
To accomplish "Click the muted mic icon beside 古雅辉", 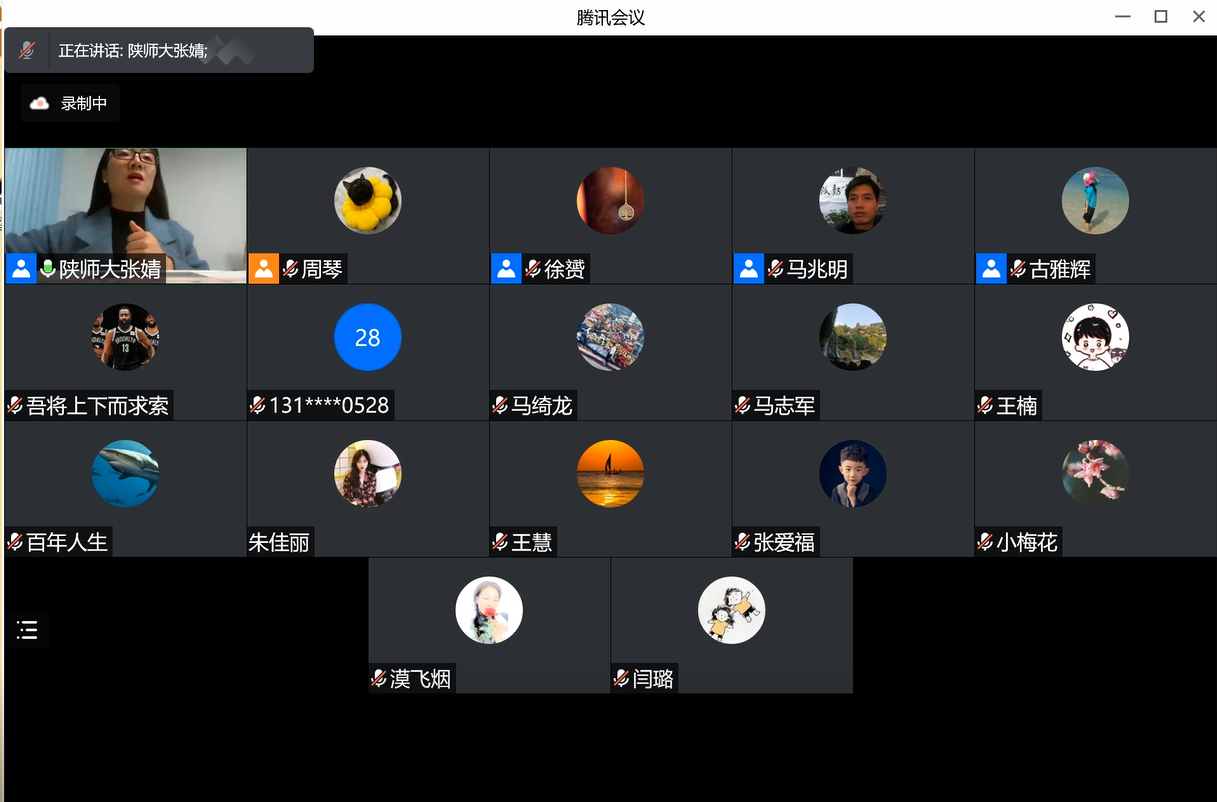I will (x=1018, y=269).
